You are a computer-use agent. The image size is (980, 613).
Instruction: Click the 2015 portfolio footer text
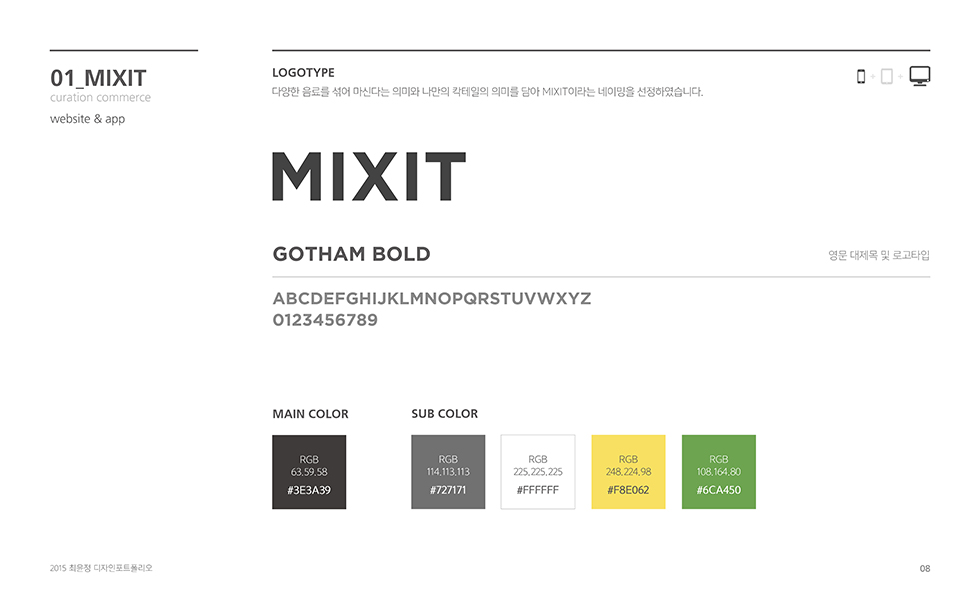coord(101,568)
